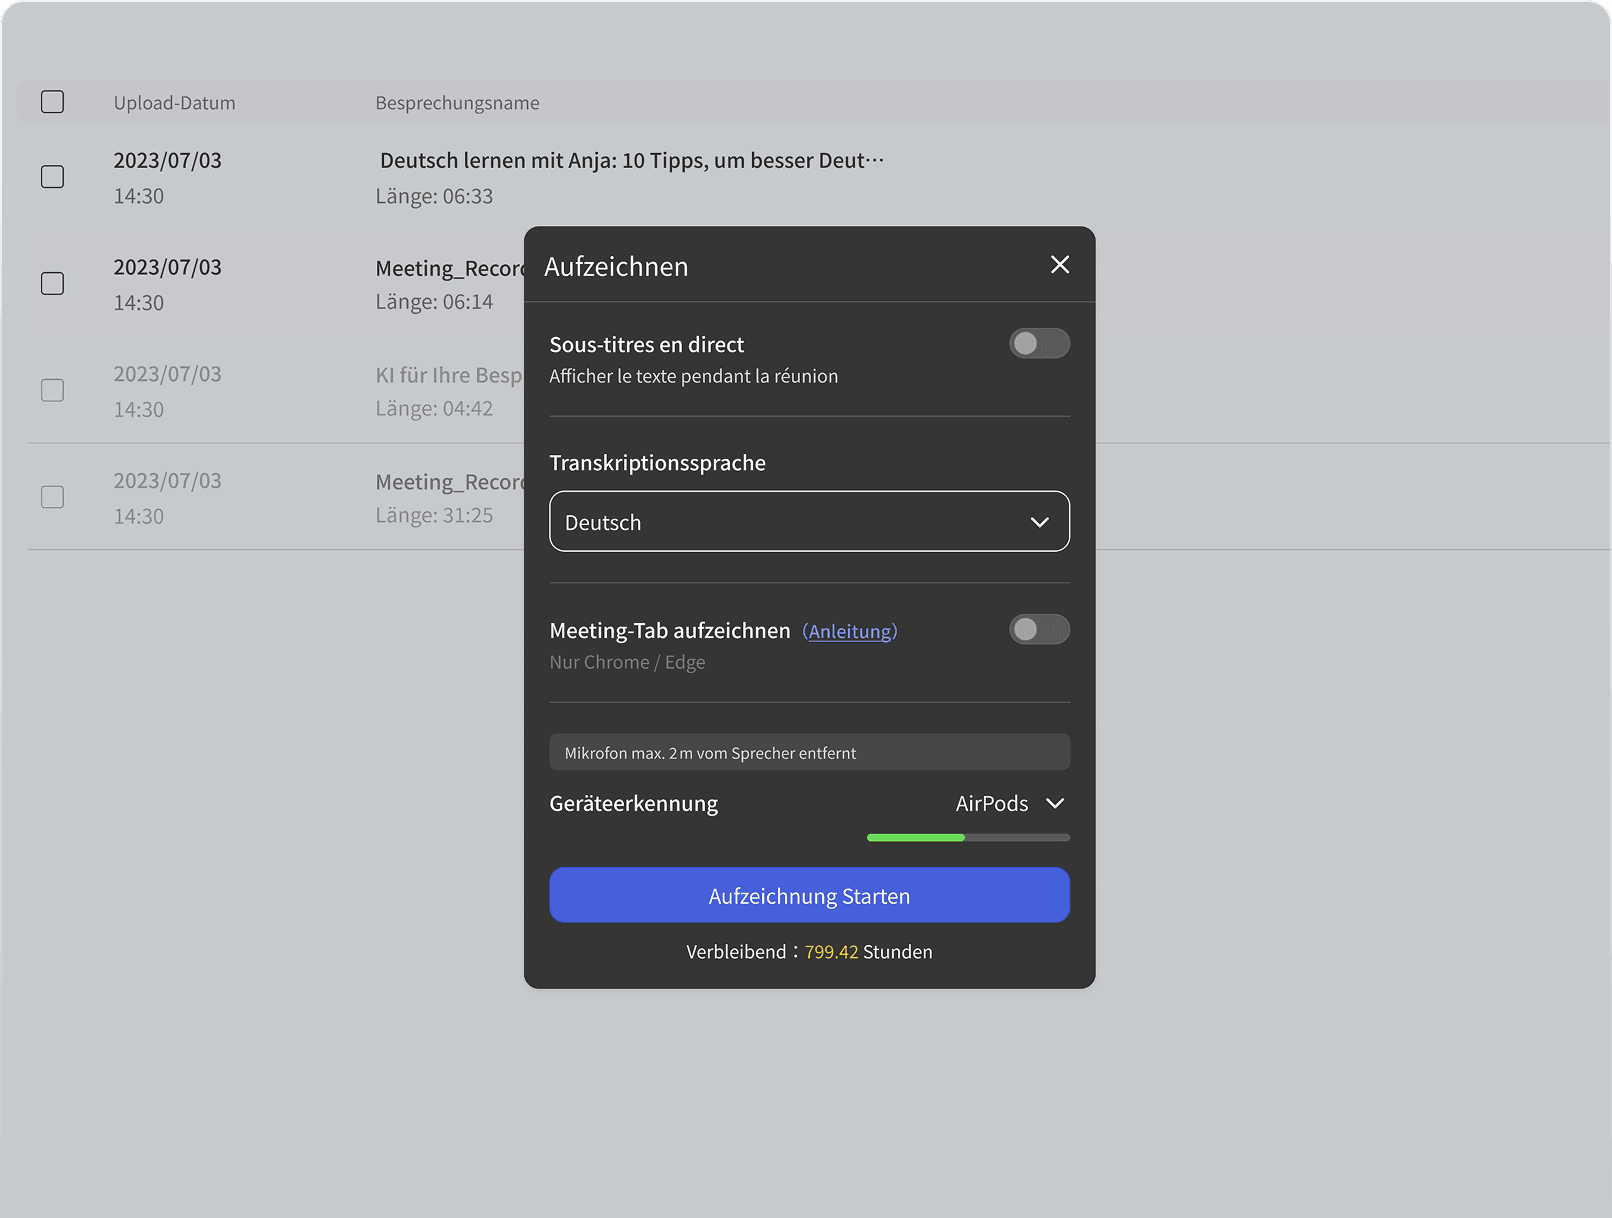Sort by the Upload-Datum column header
This screenshot has height=1218, width=1612.
tap(175, 103)
